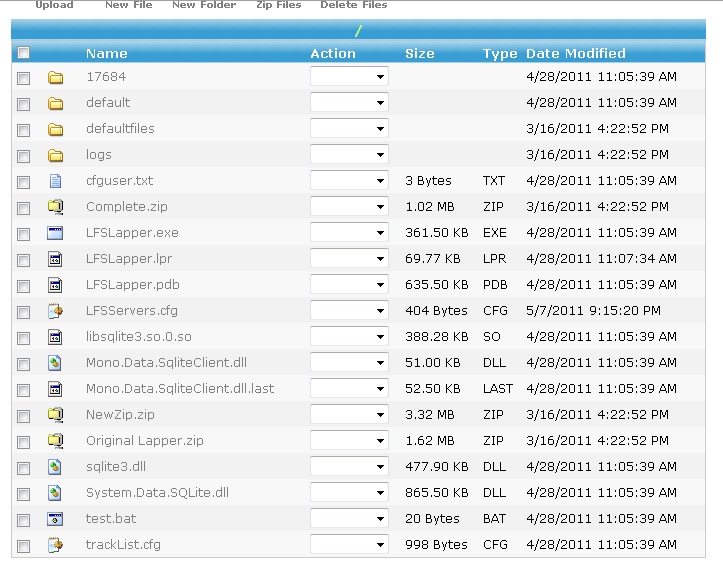The width and height of the screenshot is (723, 563).
Task: Click the file icon for libsqlite3.so.0.so
Action: coord(55,338)
